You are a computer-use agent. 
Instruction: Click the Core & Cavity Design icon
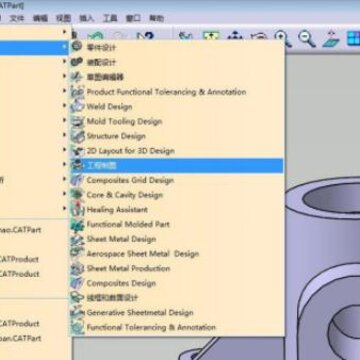77,195
